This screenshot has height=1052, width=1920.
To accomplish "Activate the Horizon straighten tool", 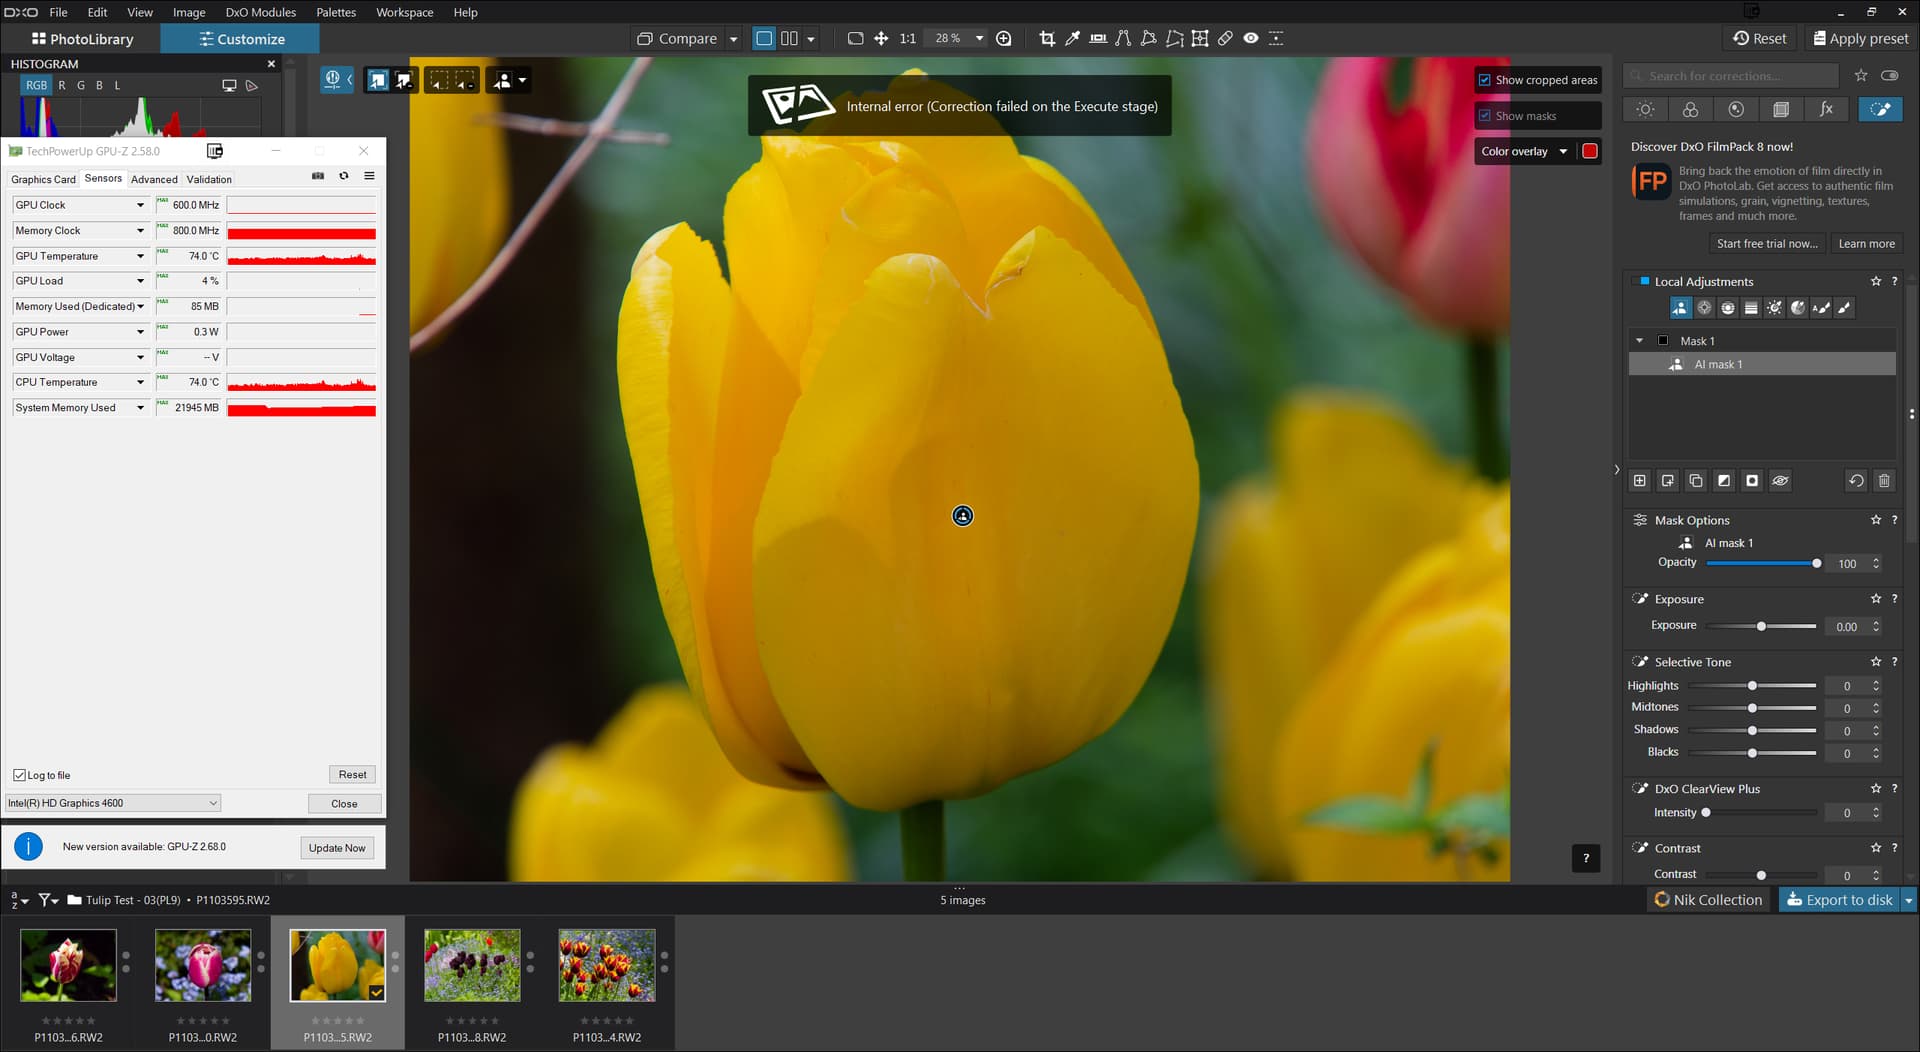I will [1098, 39].
